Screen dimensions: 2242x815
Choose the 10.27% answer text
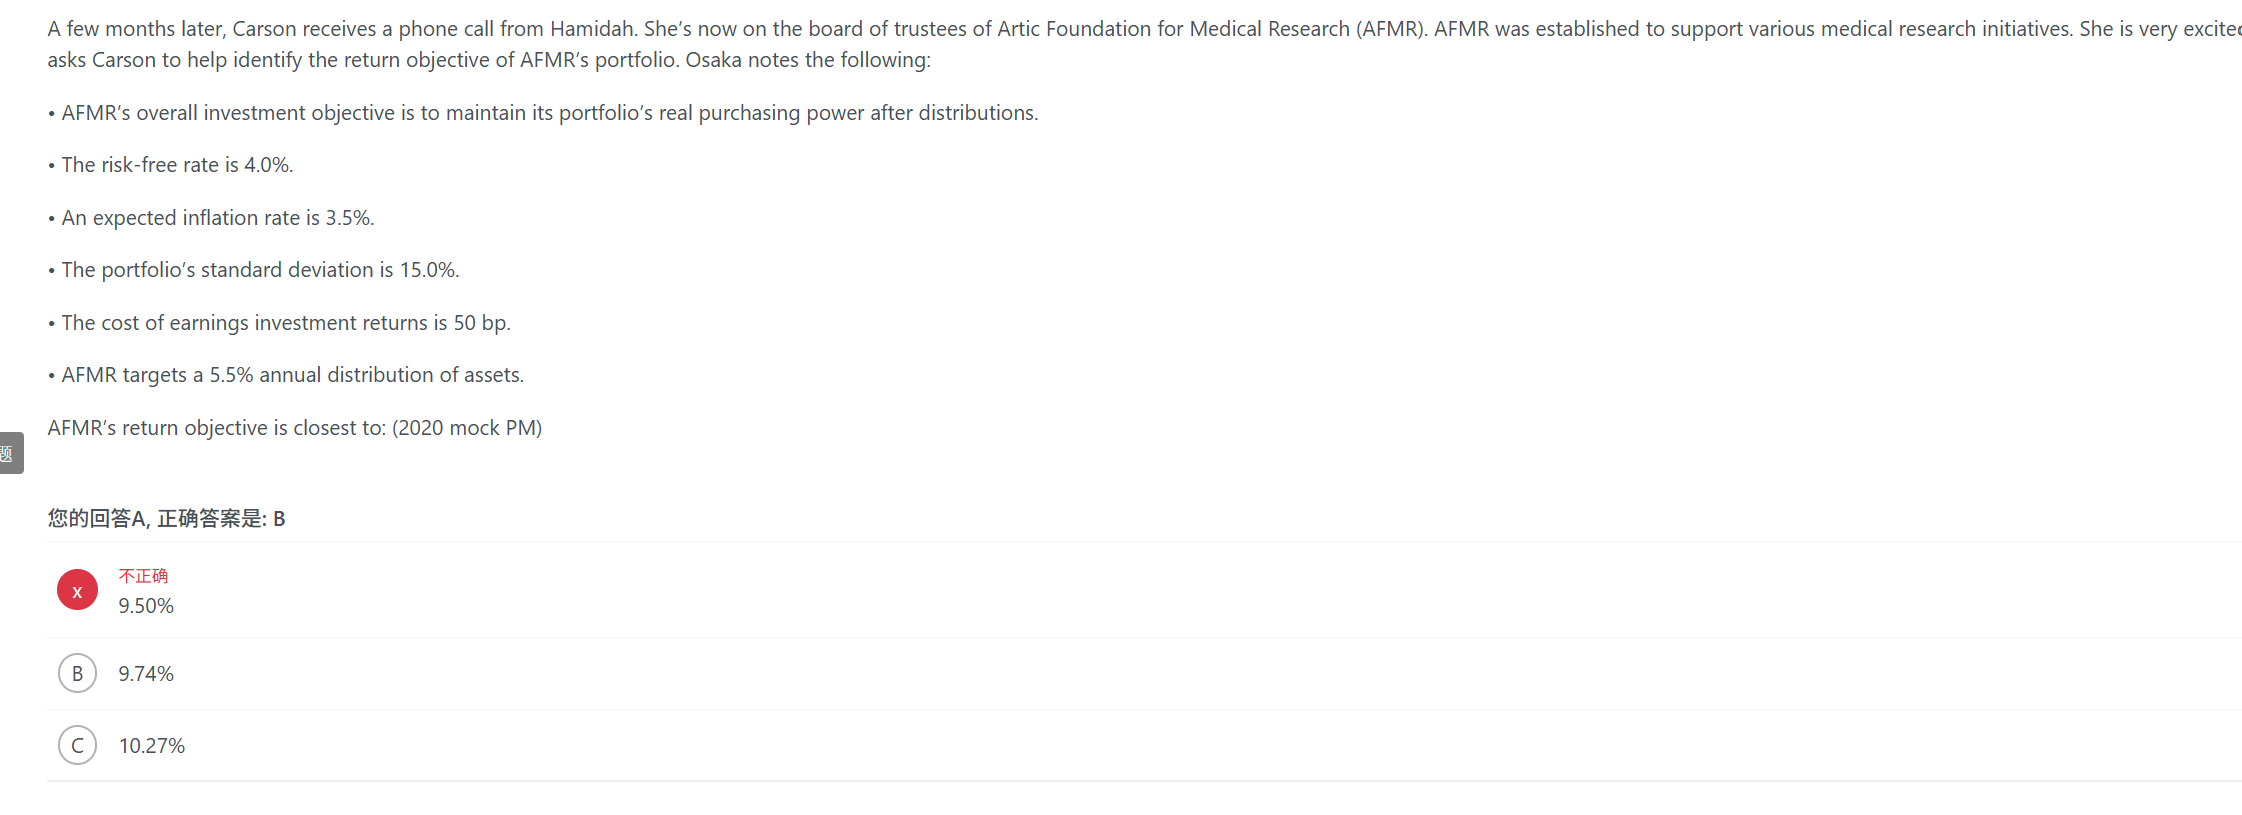(x=152, y=746)
